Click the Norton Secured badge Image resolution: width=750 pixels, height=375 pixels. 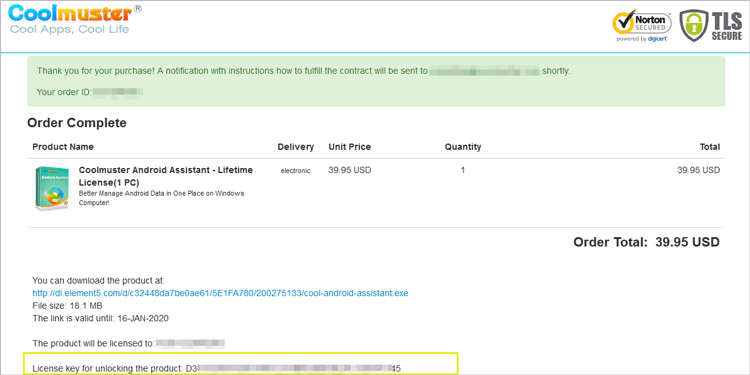(x=642, y=25)
